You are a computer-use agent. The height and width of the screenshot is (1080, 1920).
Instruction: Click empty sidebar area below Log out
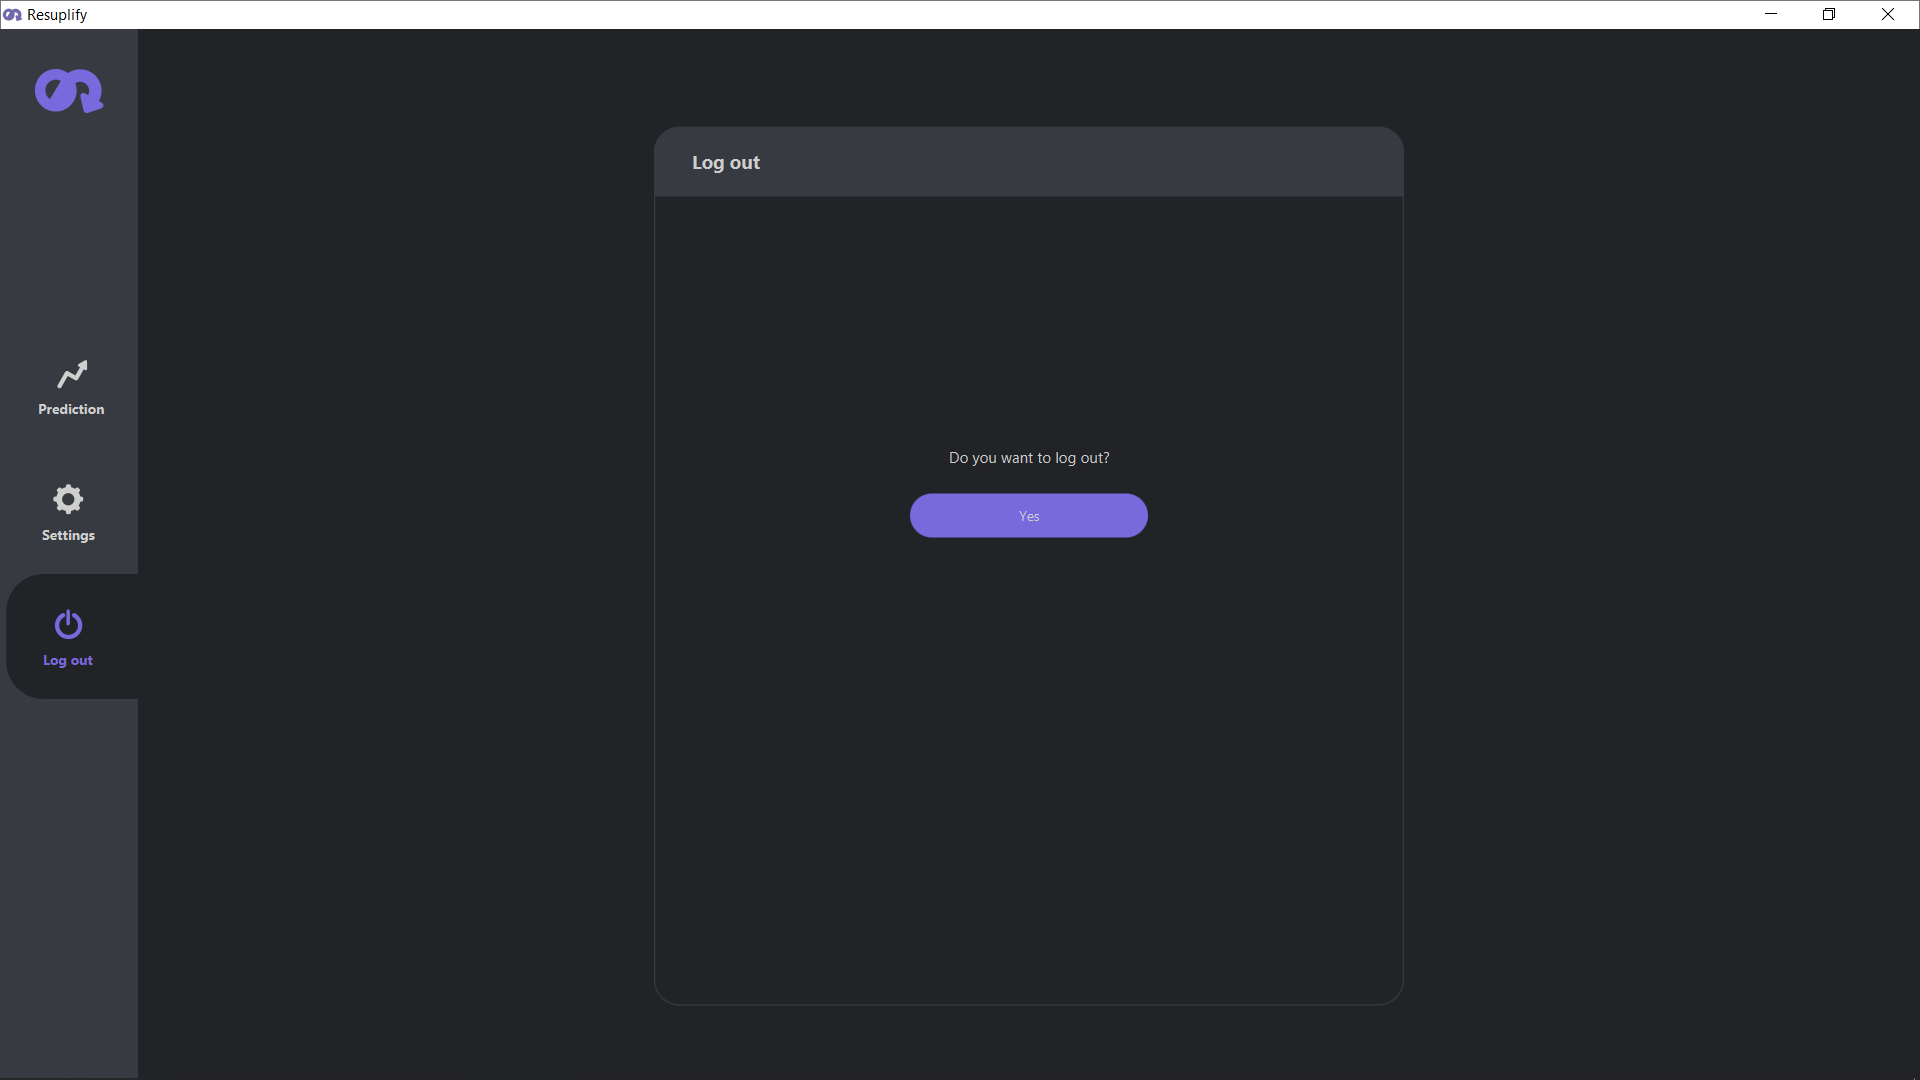coord(68,880)
